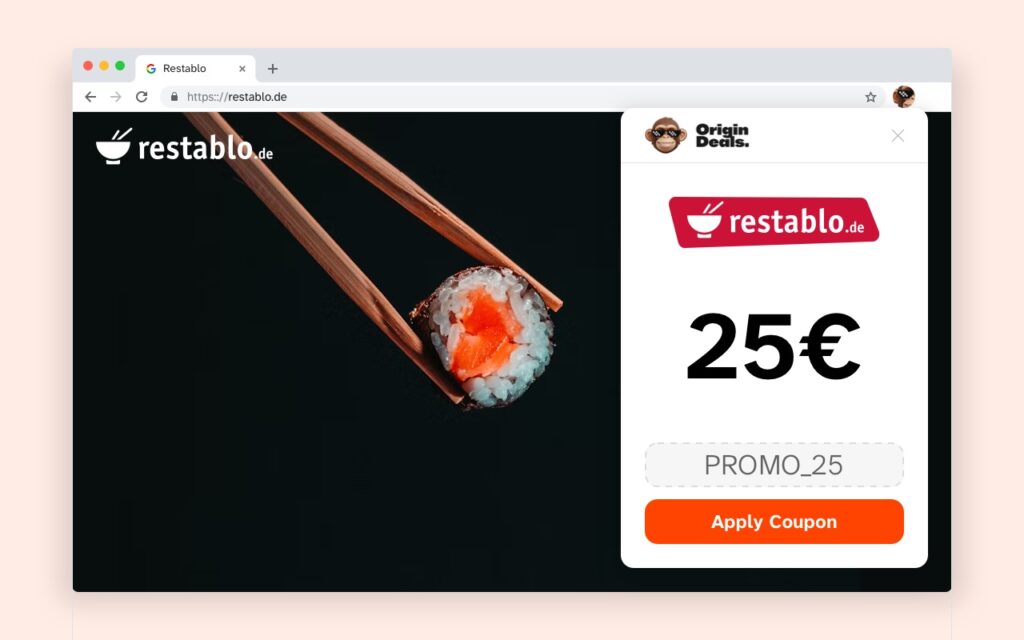Image resolution: width=1024 pixels, height=640 pixels.
Task: Click the padlock icon in the address bar
Action: (174, 97)
